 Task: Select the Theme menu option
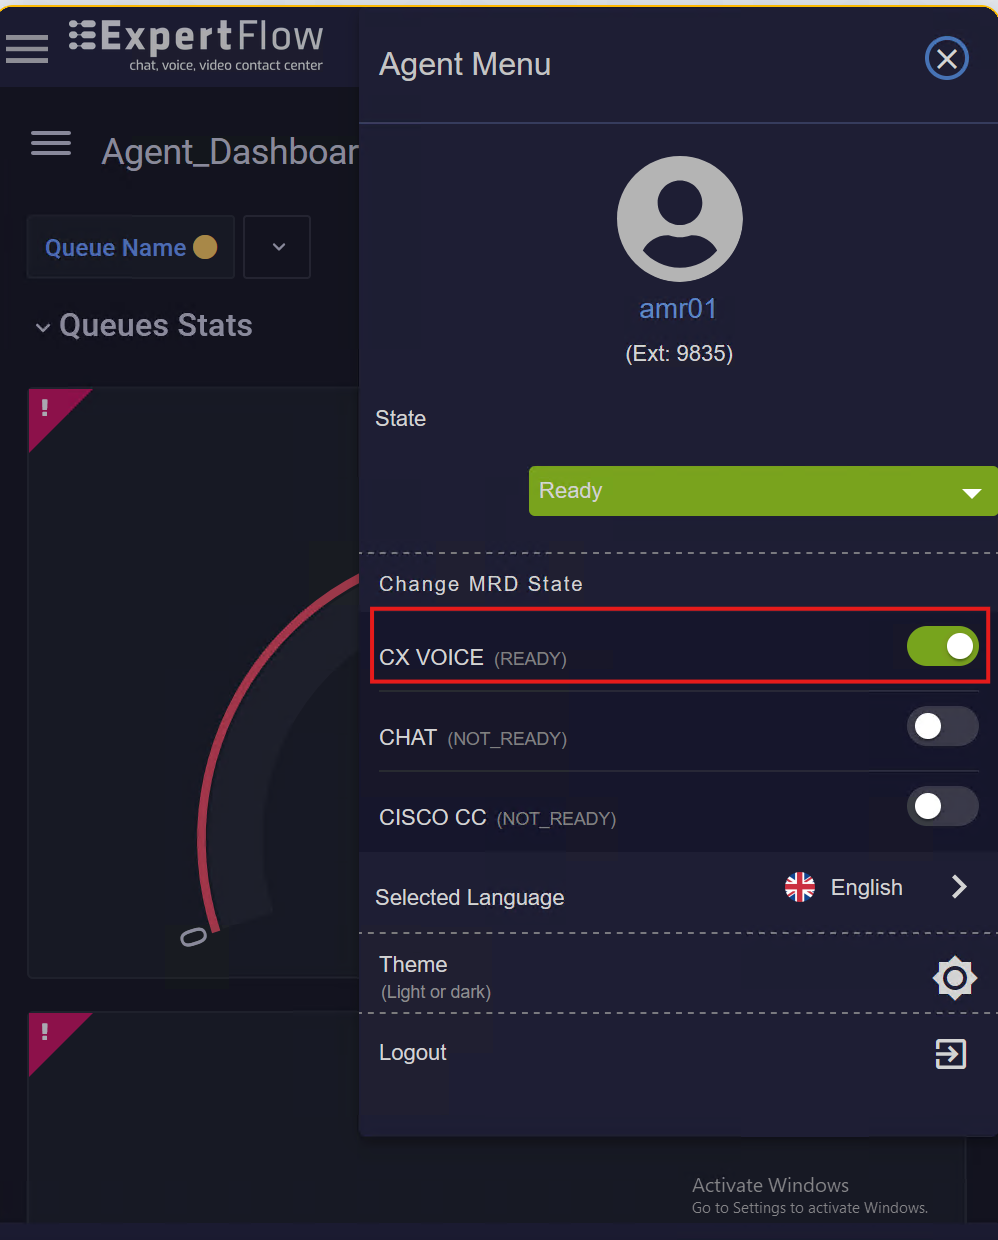pyautogui.click(x=413, y=965)
